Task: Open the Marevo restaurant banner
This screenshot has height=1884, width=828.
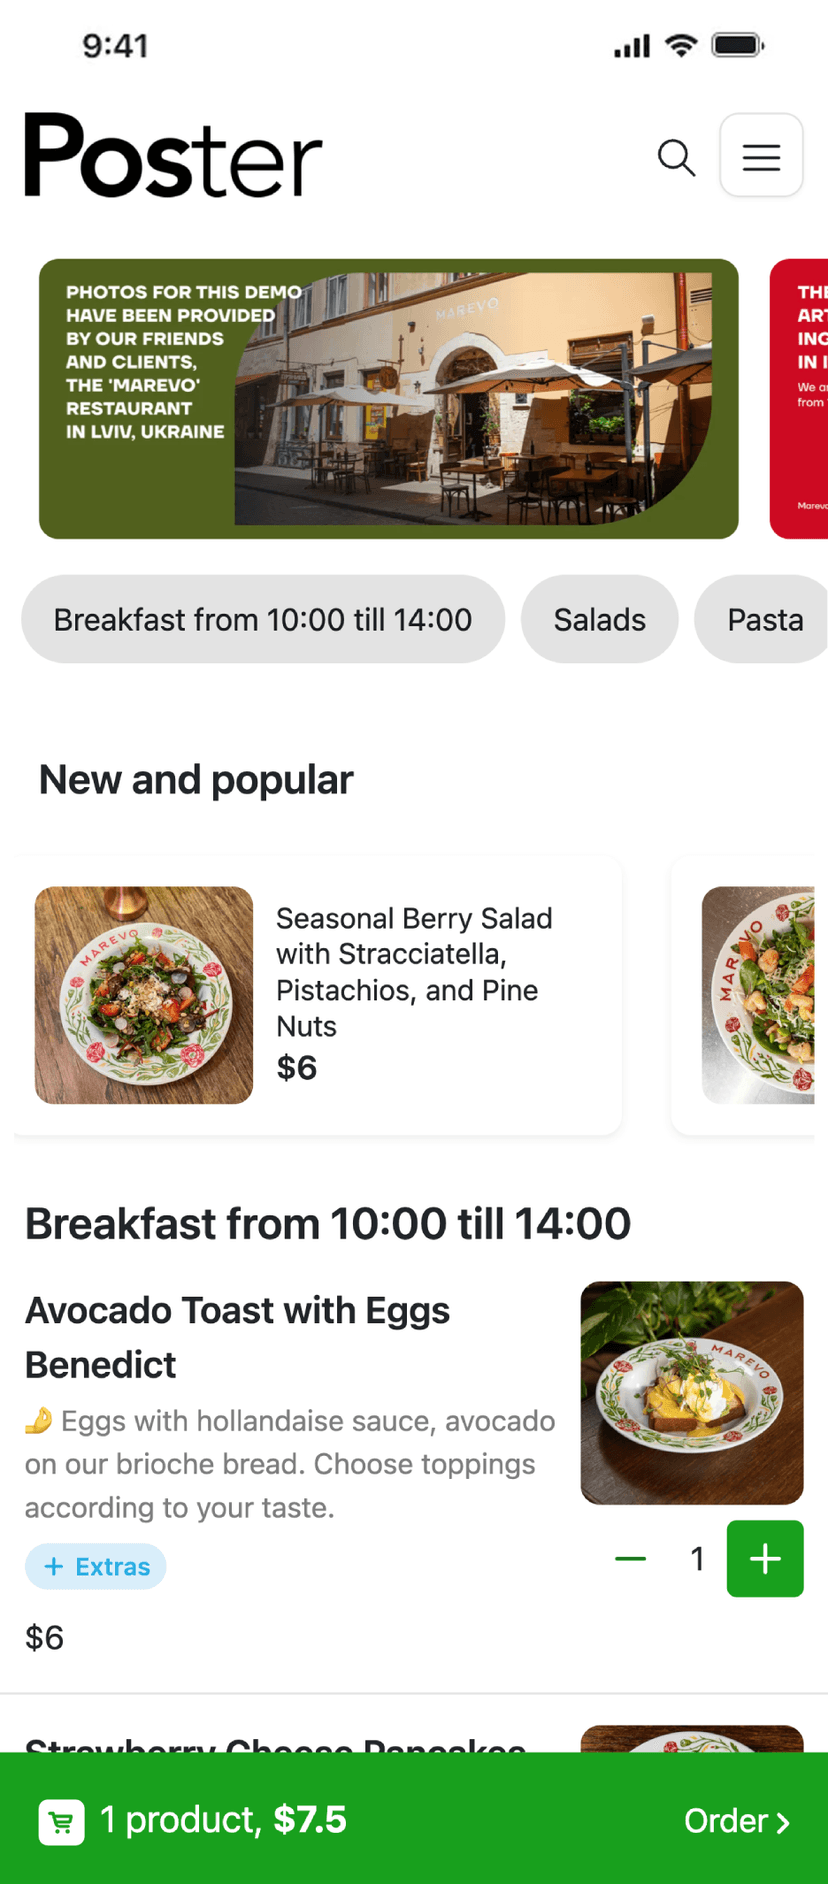Action: tap(388, 398)
